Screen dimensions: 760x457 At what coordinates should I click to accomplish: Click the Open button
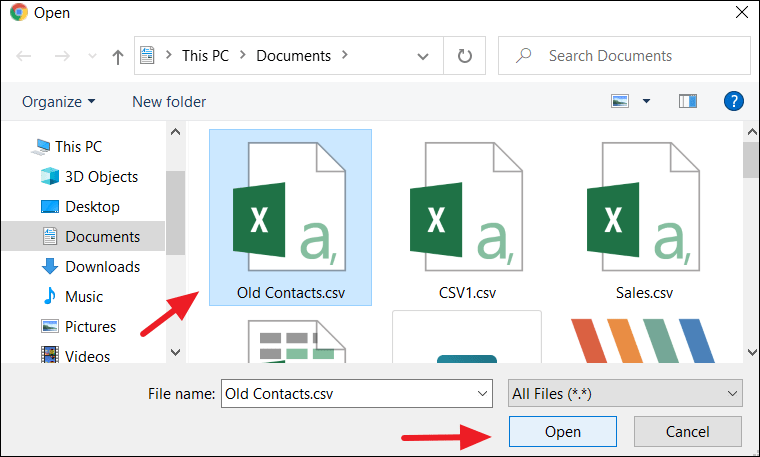coord(563,431)
